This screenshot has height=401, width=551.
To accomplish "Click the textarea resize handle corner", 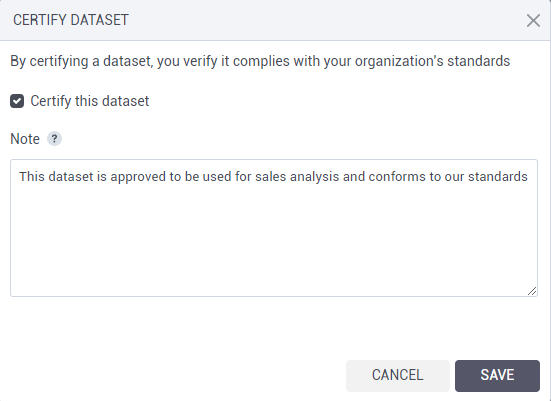I will [x=532, y=291].
